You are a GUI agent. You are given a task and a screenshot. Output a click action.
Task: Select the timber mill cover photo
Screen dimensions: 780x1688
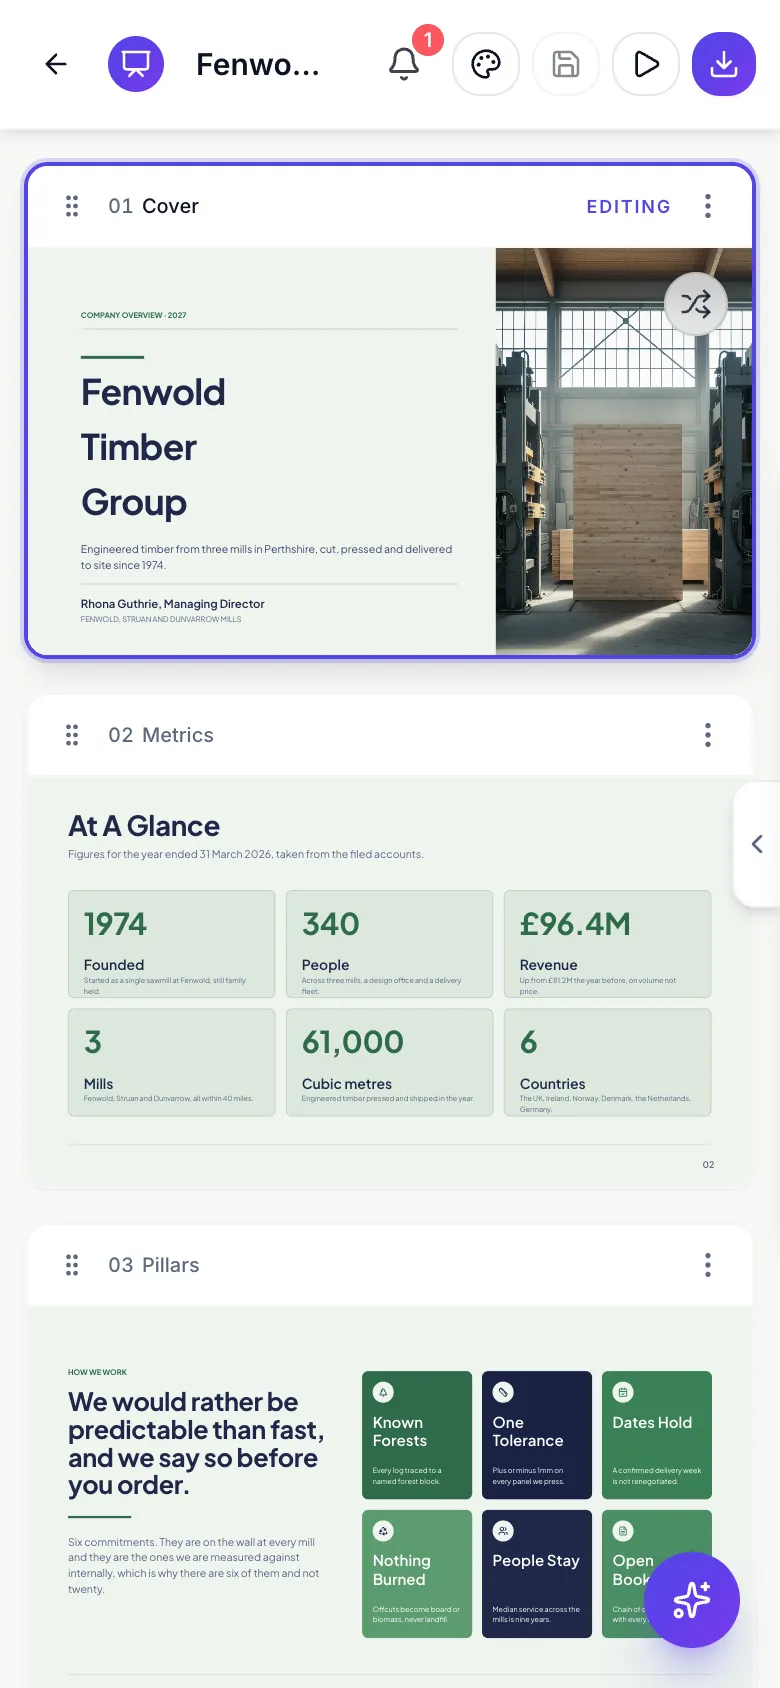click(624, 451)
